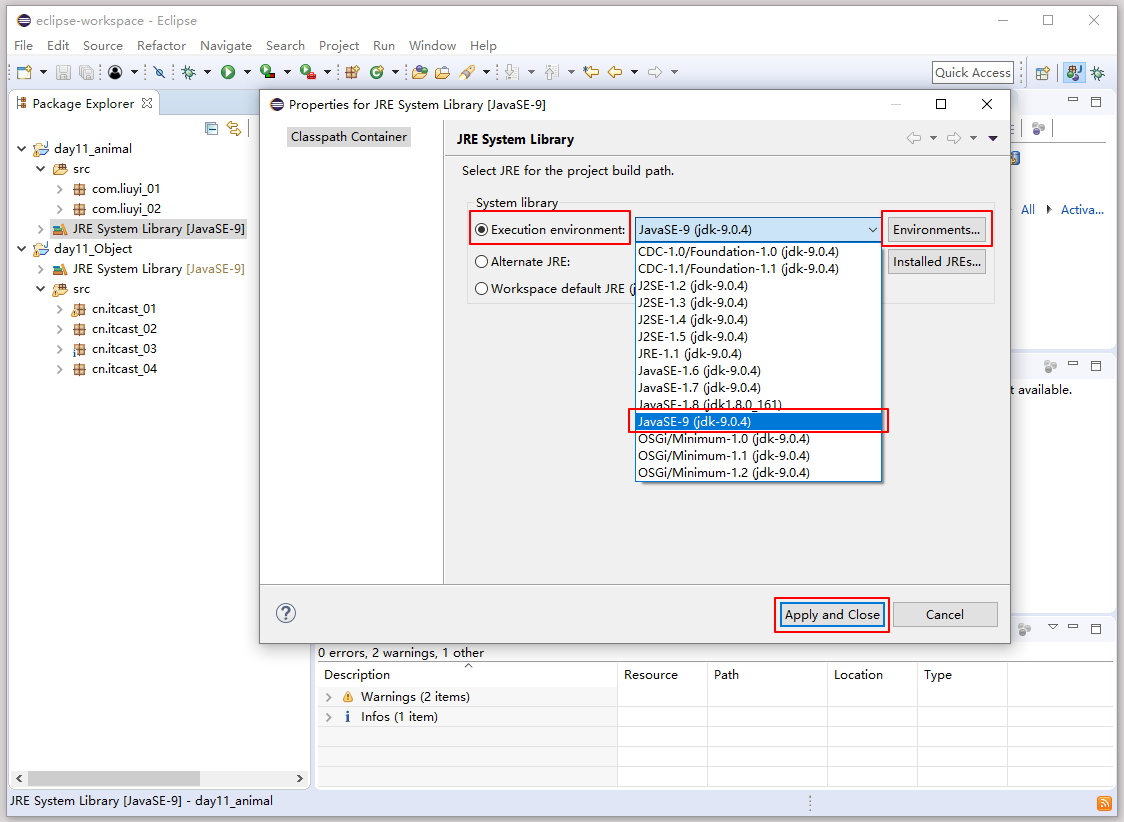Click the Forward navigation arrow in main toolbar
The image size is (1124, 822).
click(654, 72)
